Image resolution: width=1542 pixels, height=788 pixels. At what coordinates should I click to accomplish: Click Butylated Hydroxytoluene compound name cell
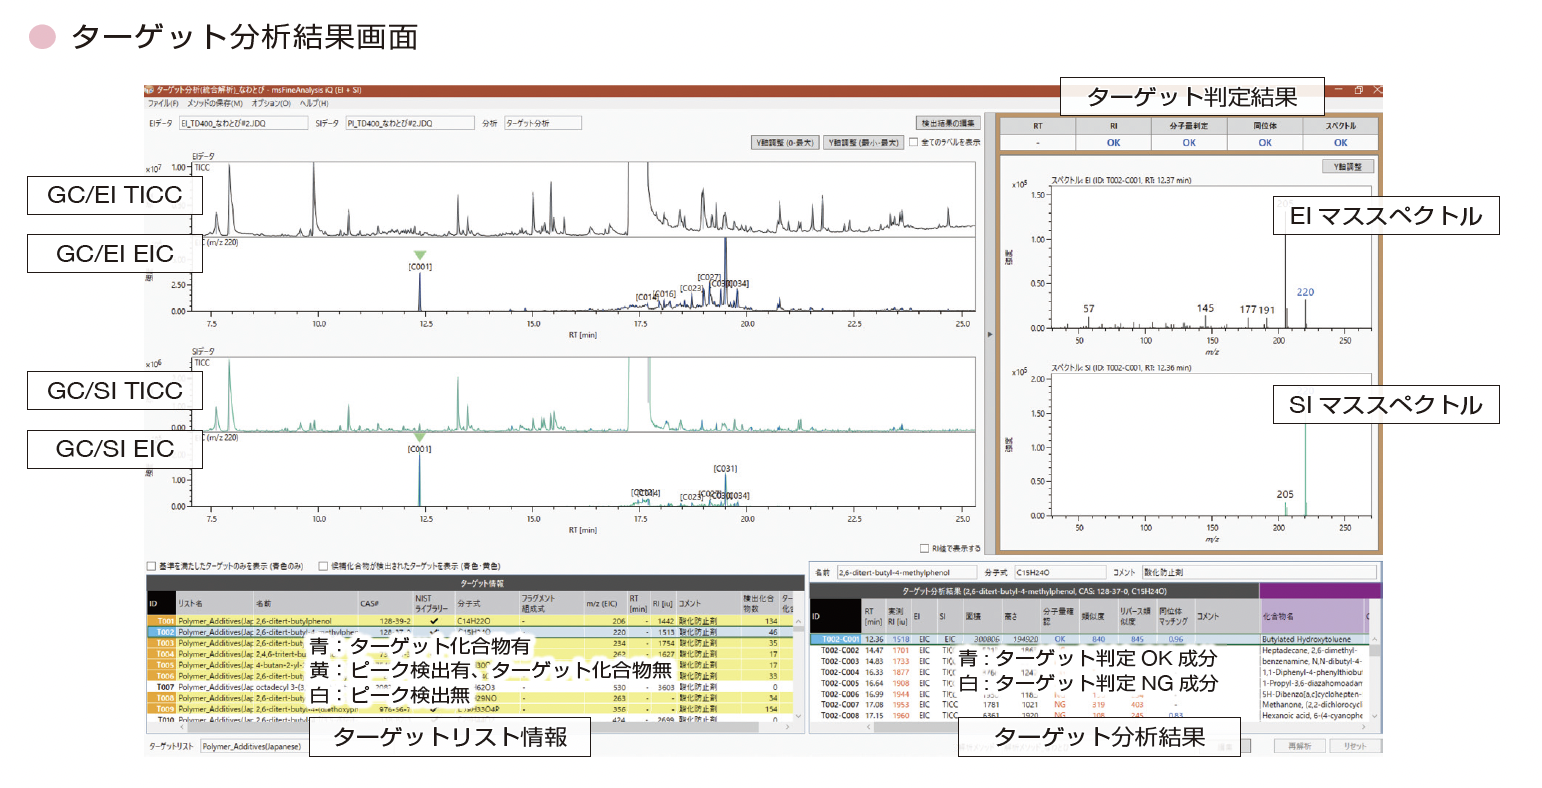(1311, 639)
